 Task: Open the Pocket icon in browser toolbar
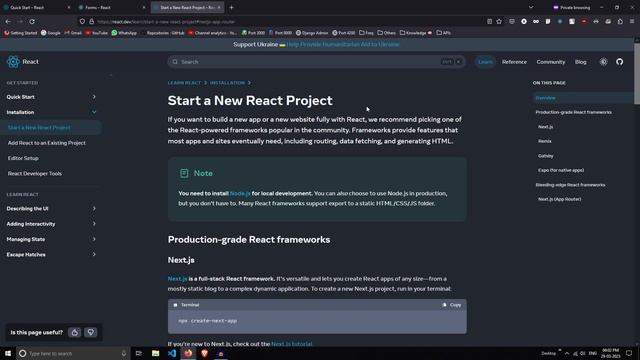tap(511, 22)
